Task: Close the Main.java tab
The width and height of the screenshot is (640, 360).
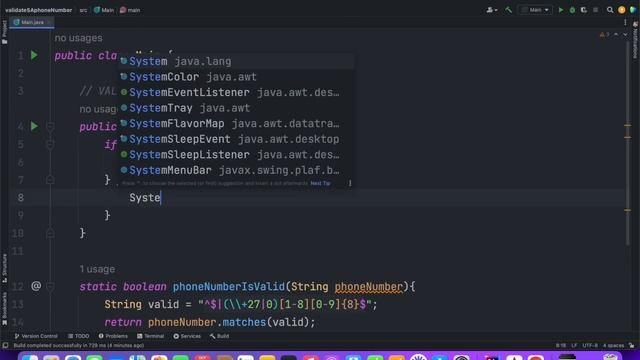Action: pos(49,22)
